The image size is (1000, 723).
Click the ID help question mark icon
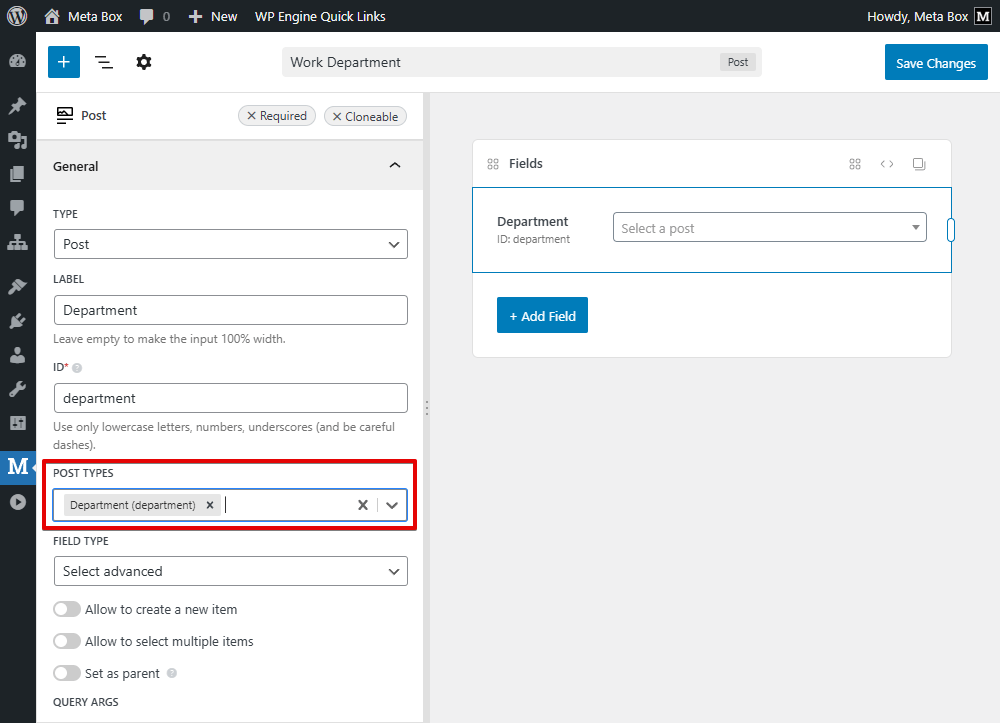click(x=77, y=368)
